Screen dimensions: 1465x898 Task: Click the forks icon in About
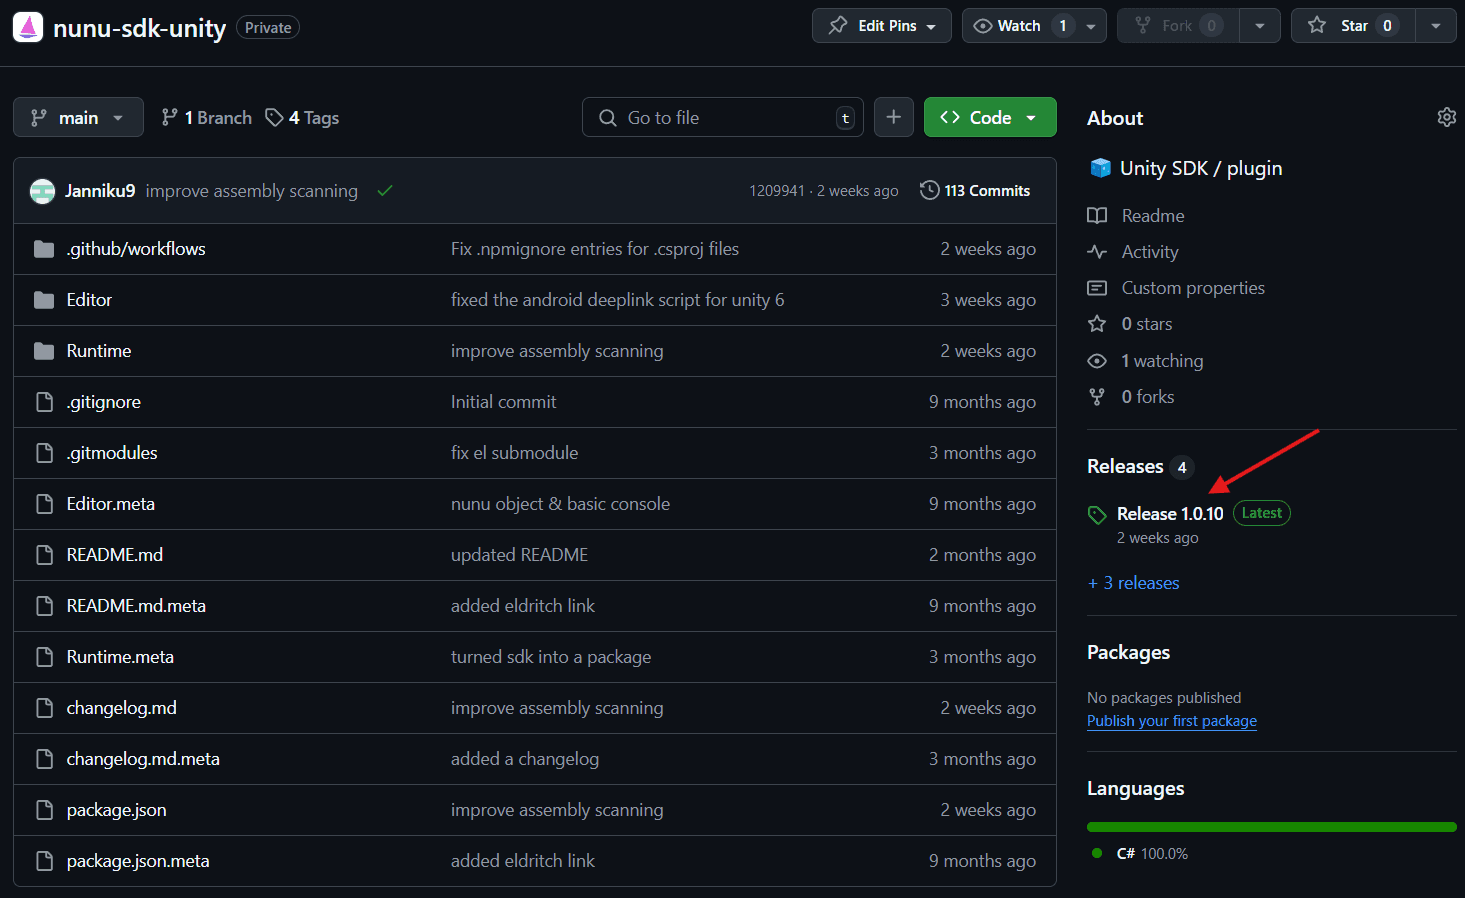[x=1097, y=397]
